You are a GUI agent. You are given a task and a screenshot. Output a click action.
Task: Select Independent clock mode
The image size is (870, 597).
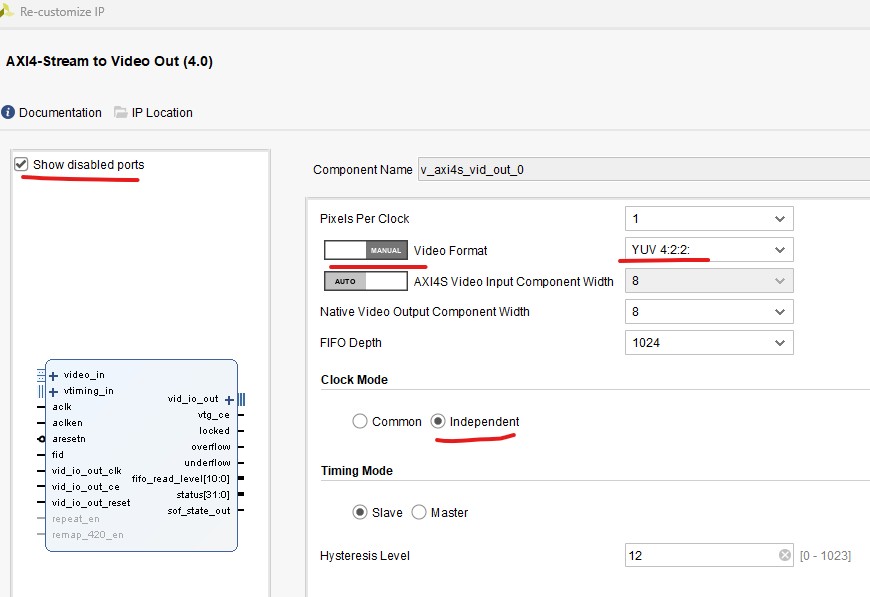[x=438, y=422]
